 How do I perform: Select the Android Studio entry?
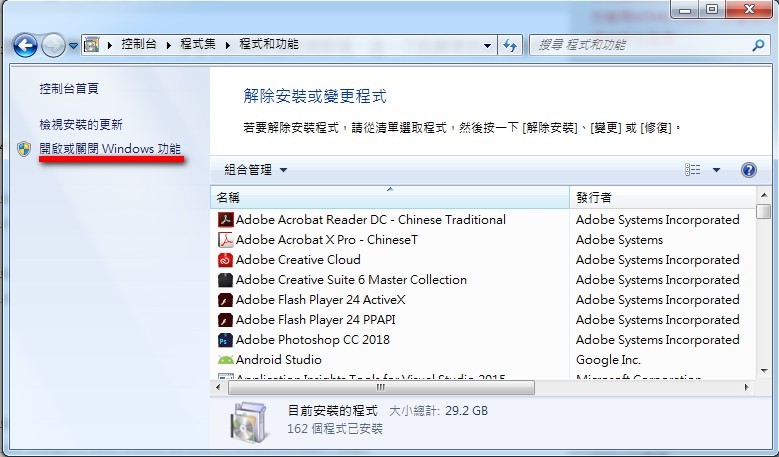279,360
